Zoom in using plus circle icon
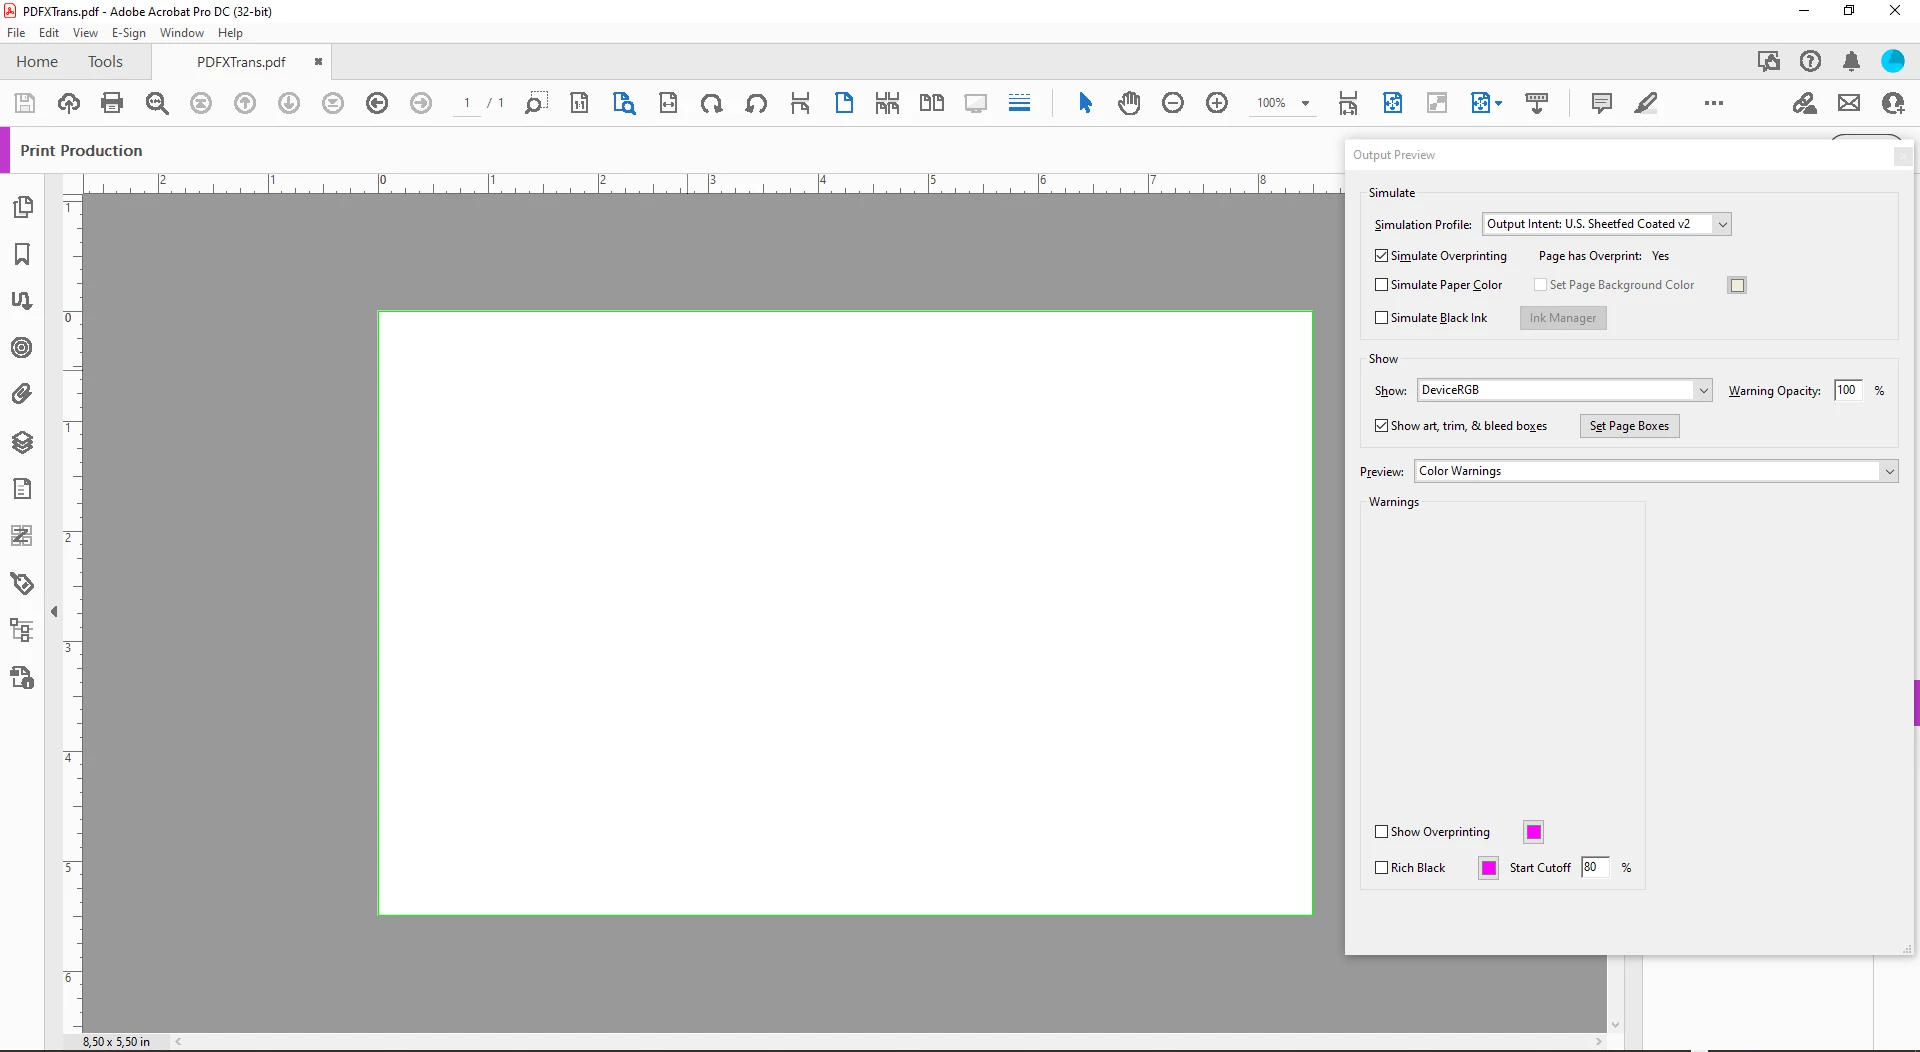This screenshot has height=1052, width=1920. [1217, 103]
